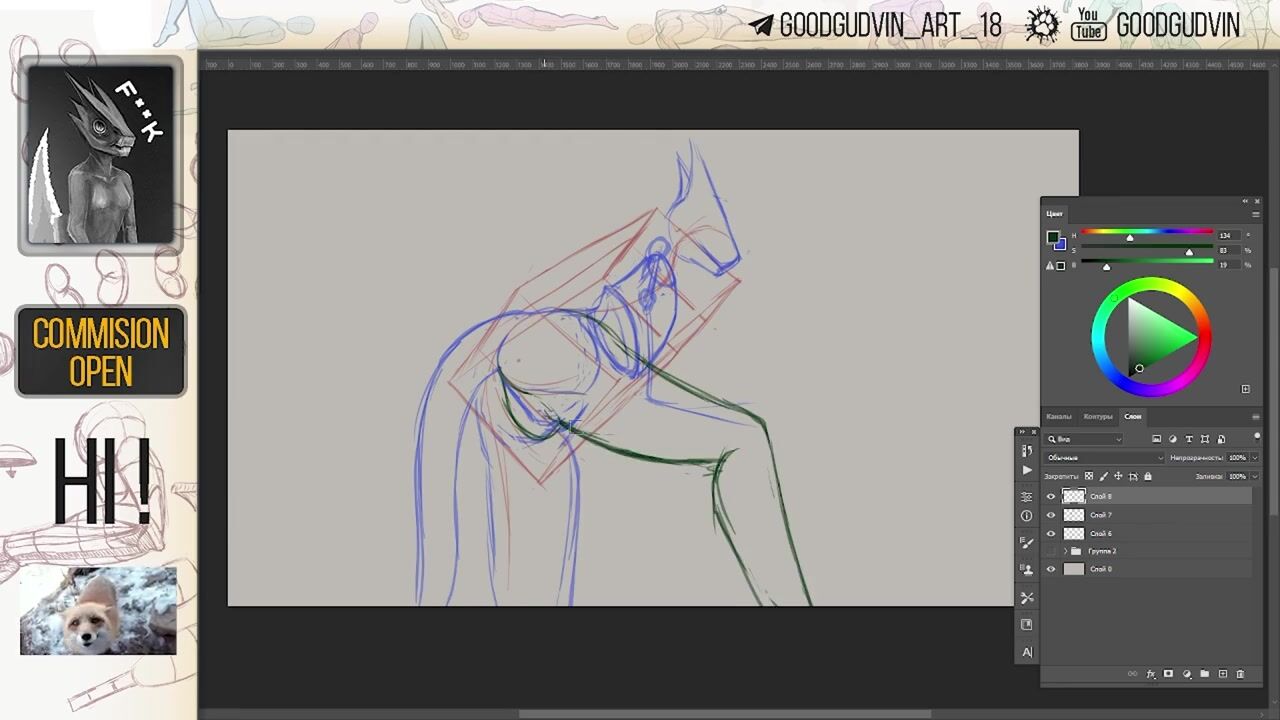Filter layers by shape layer icon
This screenshot has height=720, width=1280.
click(x=1205, y=439)
